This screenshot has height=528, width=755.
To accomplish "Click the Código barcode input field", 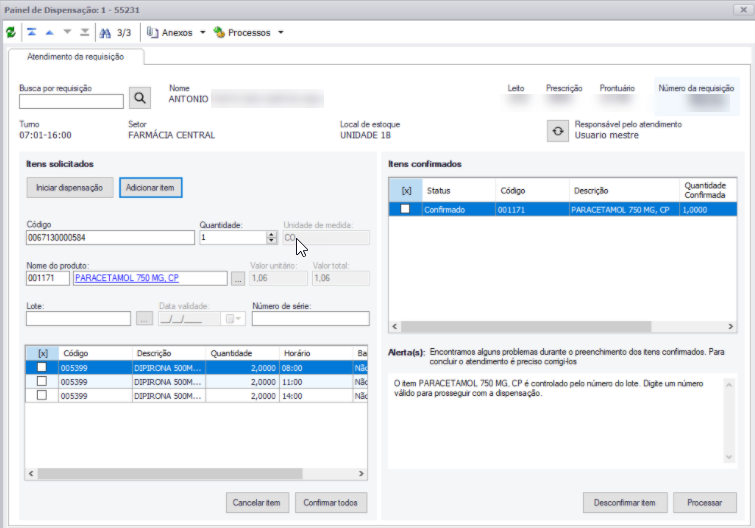I will 110,237.
